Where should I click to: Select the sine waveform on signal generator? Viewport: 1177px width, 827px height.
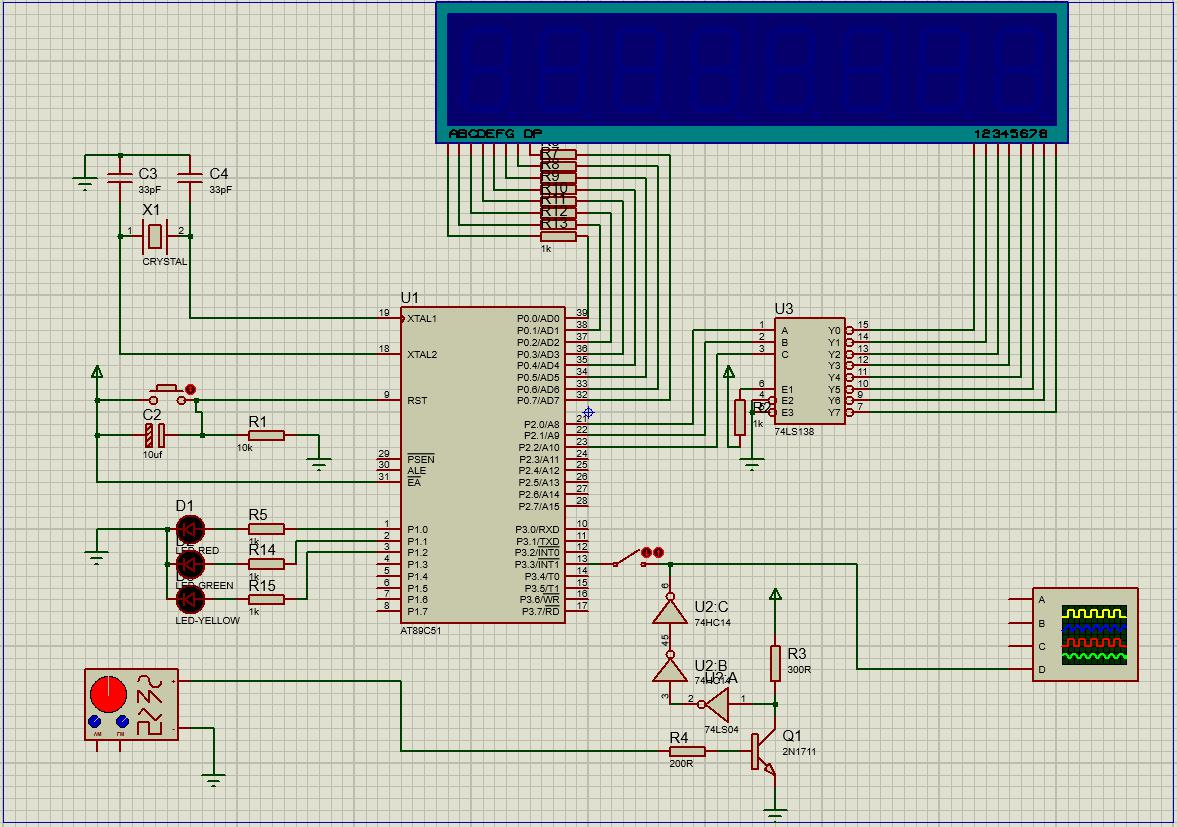[150, 683]
